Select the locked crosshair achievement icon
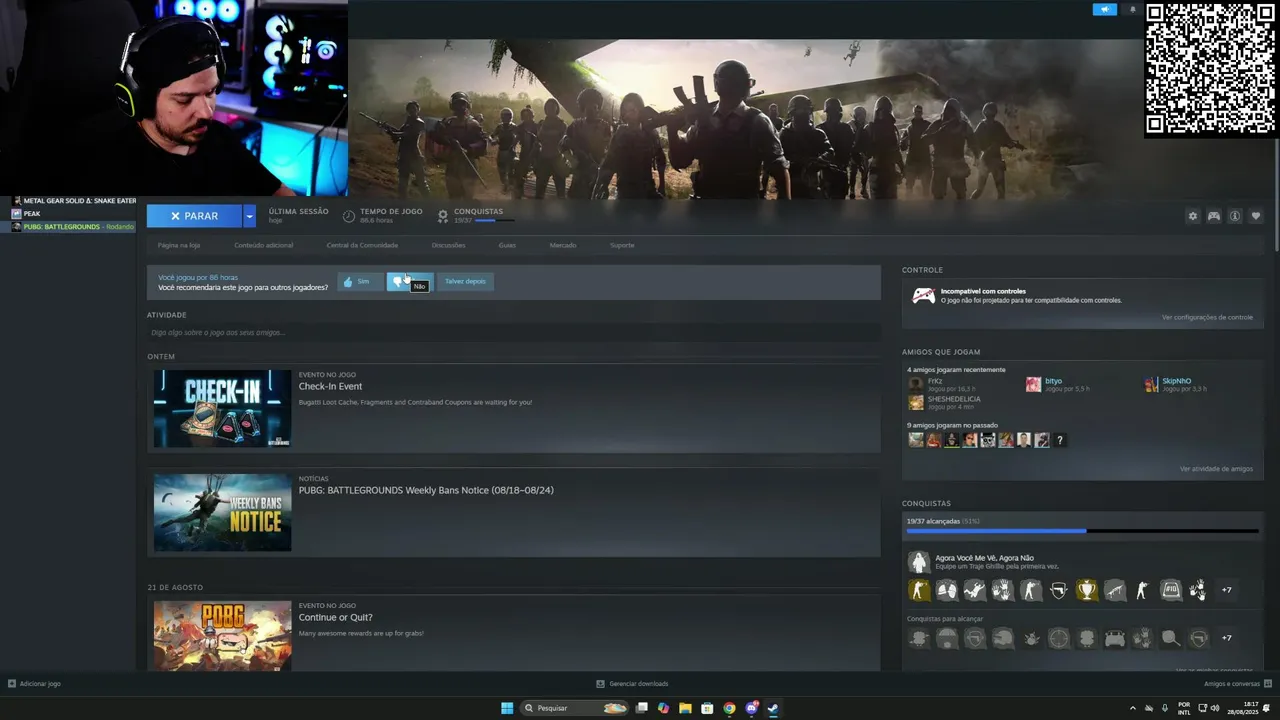1280x720 pixels. coord(1059,638)
